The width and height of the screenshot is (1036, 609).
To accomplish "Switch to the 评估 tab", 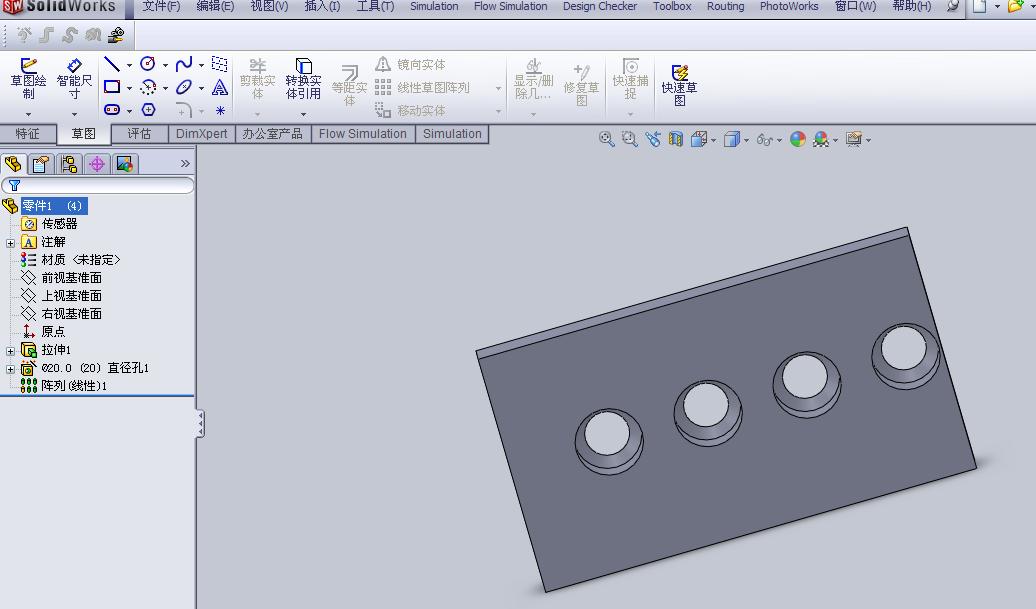I will pyautogui.click(x=139, y=133).
